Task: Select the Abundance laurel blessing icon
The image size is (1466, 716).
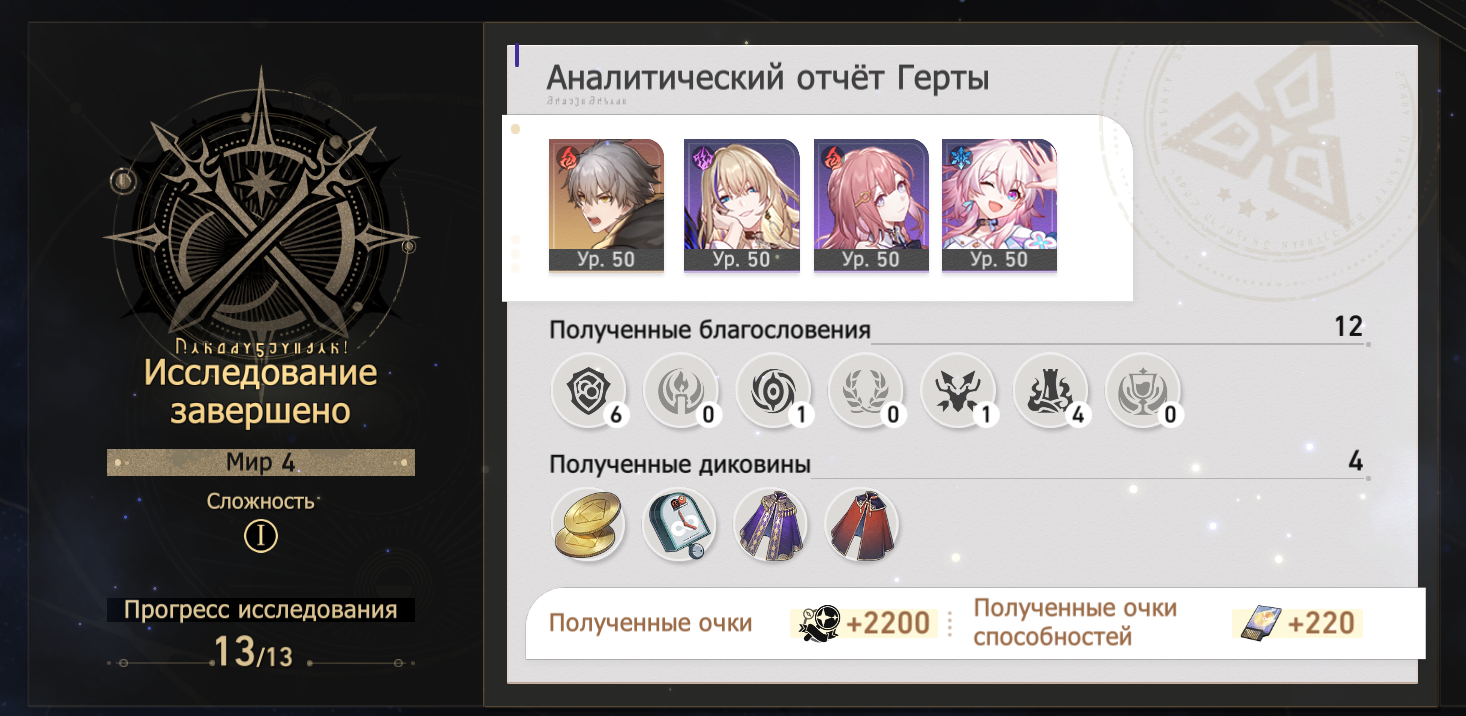Action: (x=866, y=391)
